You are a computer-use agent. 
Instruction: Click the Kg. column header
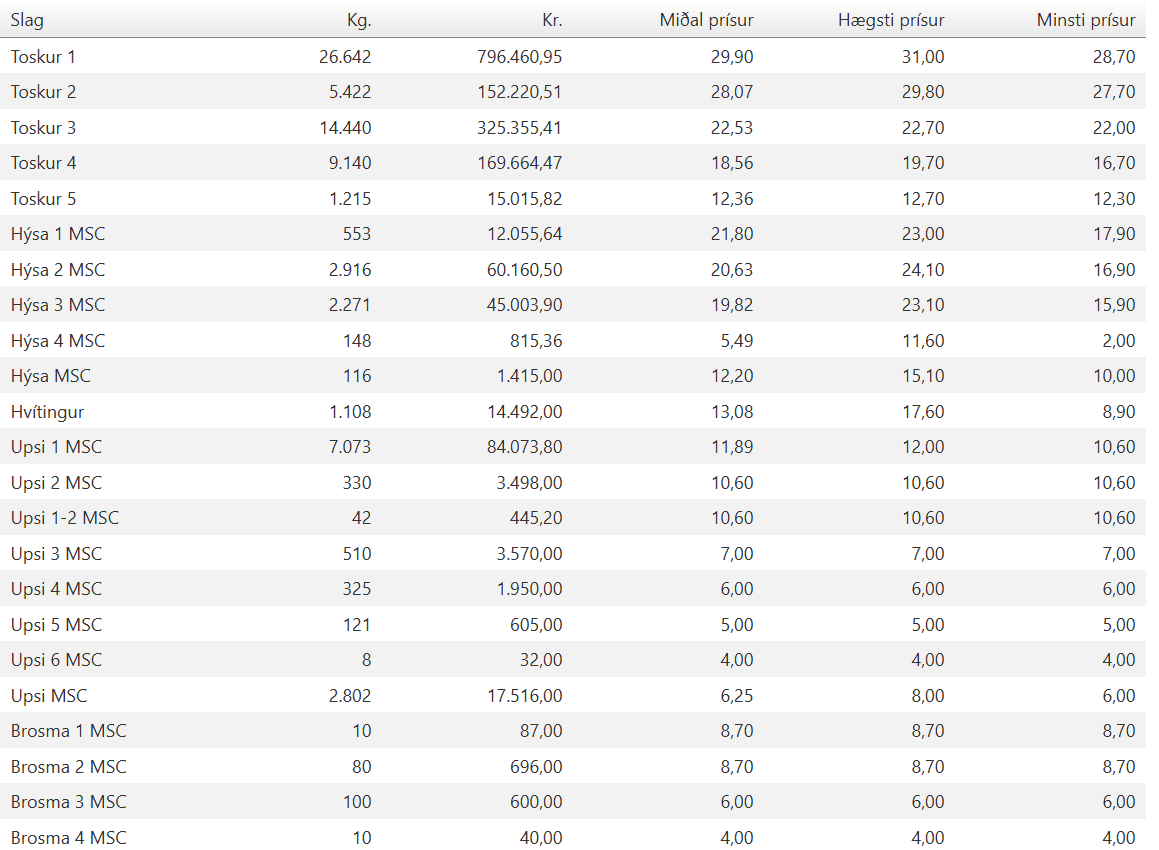click(359, 21)
